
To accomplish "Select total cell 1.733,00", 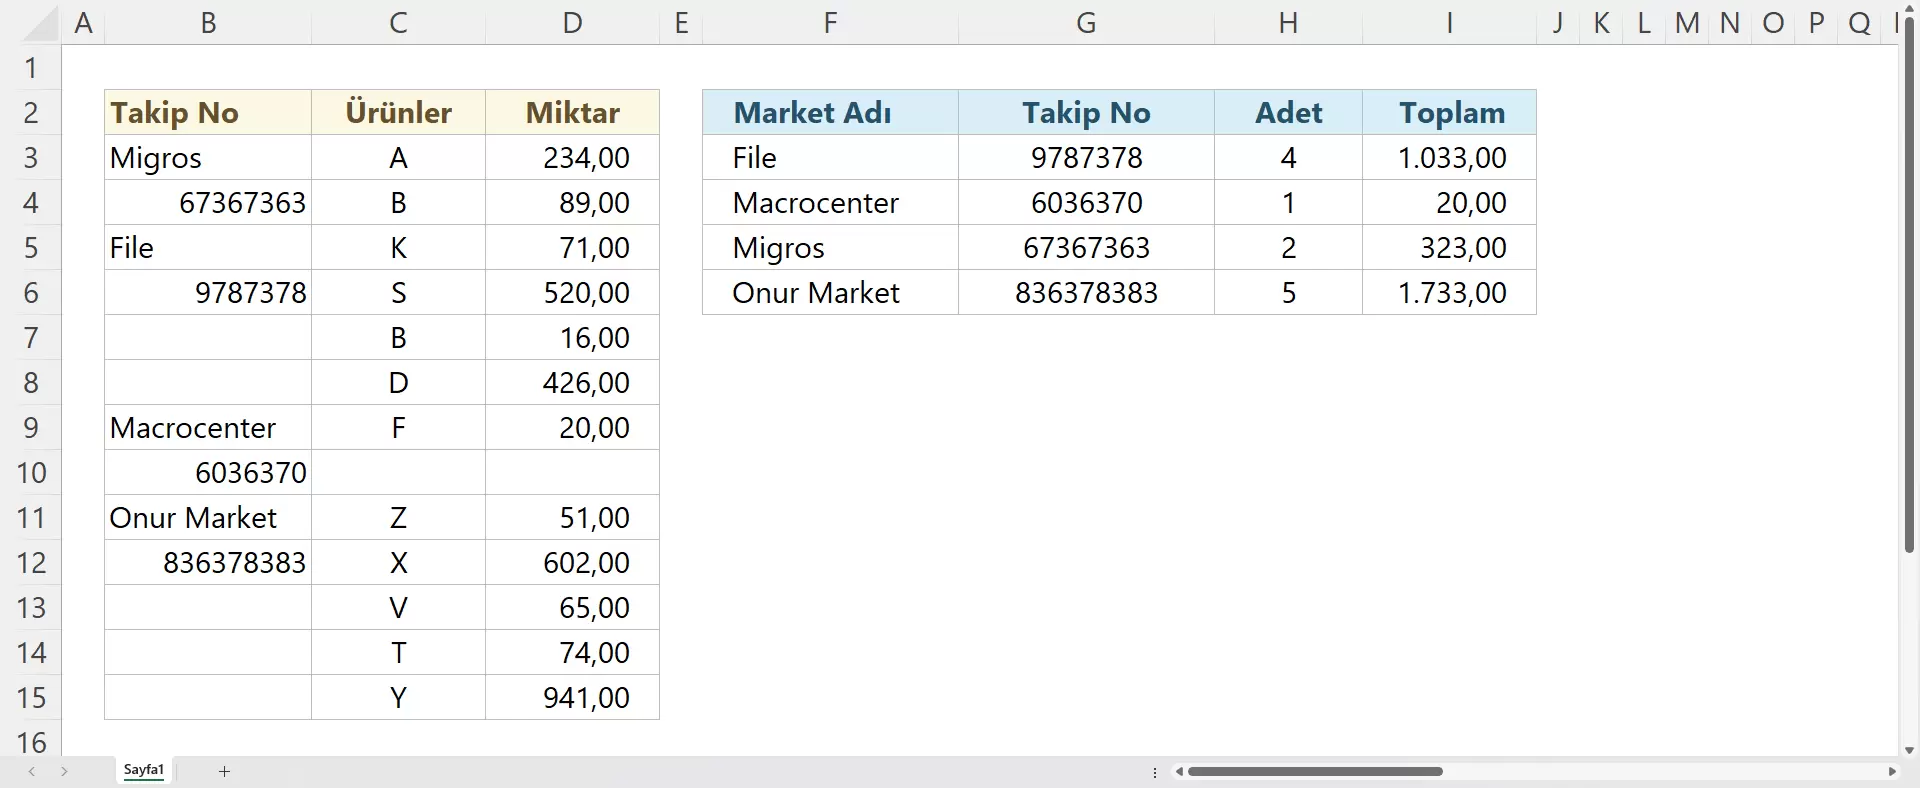I will click(1449, 292).
